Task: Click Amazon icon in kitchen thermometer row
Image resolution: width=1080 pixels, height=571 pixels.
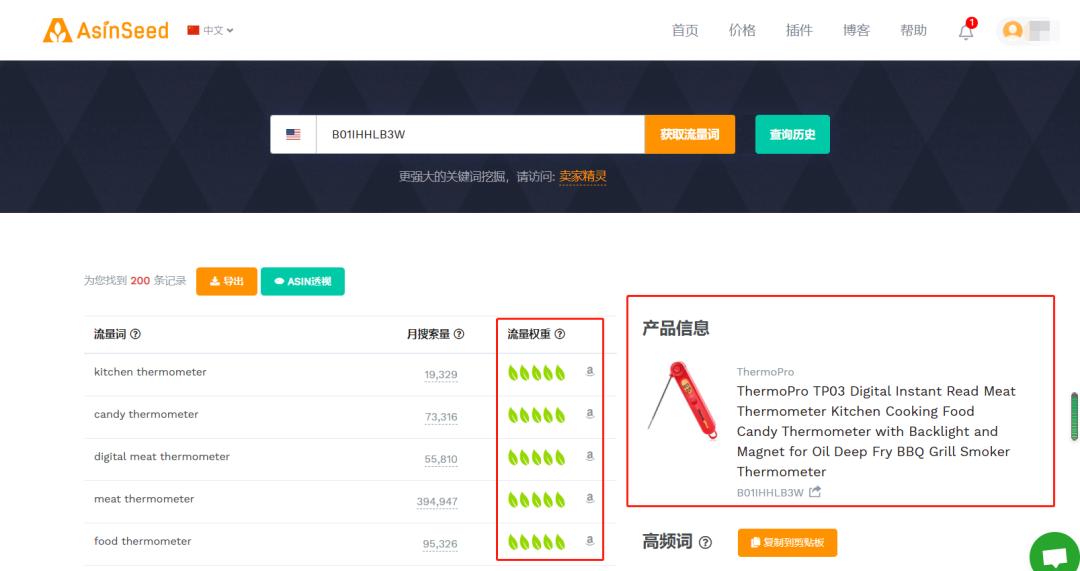Action: click(x=590, y=371)
